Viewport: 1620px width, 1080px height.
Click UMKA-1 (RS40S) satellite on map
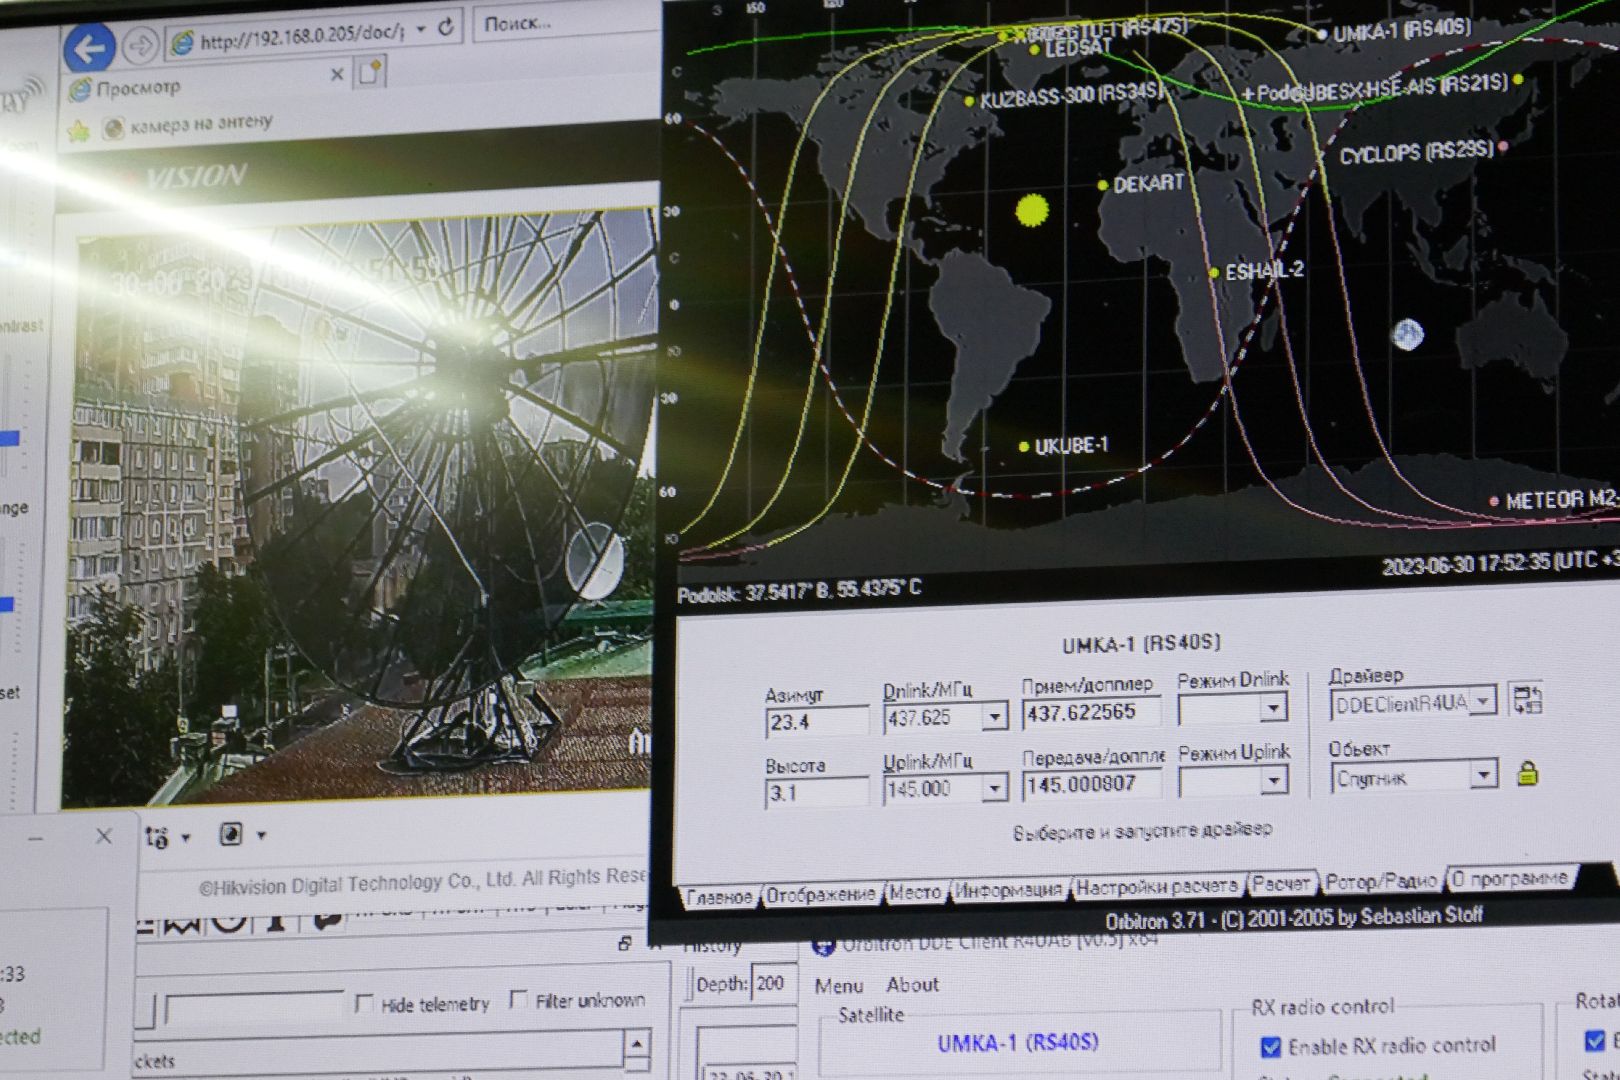point(1322,35)
